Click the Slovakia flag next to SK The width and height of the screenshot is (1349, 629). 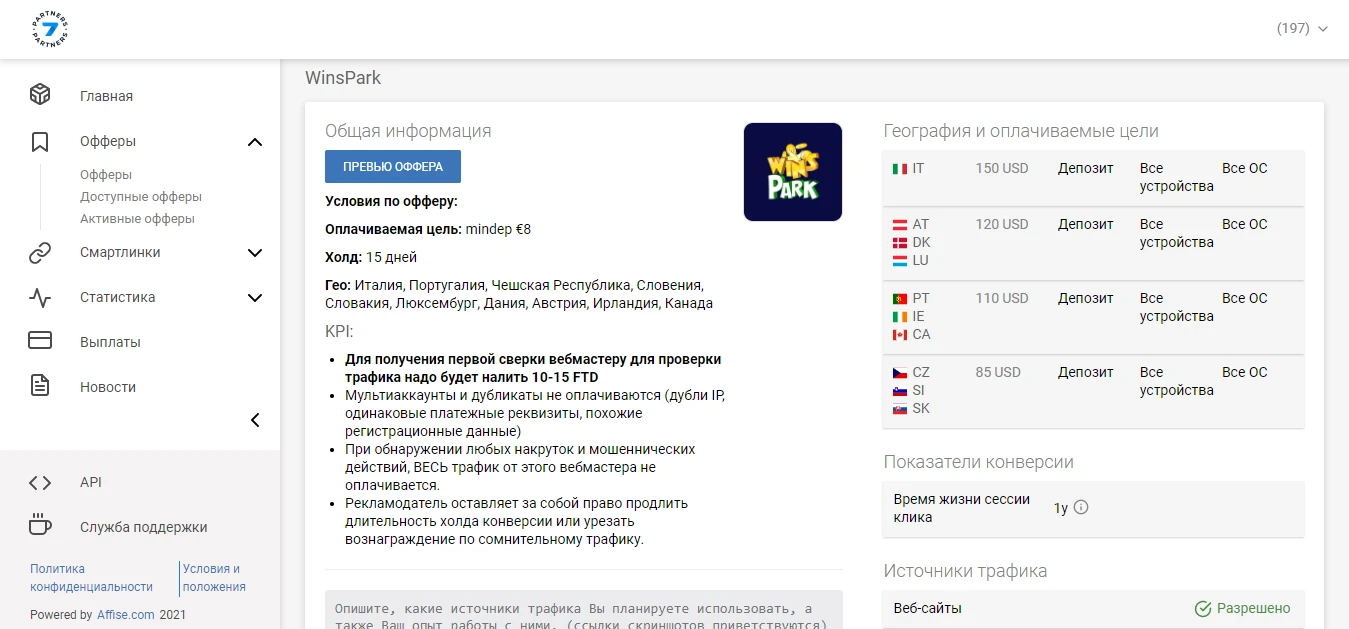pos(900,408)
